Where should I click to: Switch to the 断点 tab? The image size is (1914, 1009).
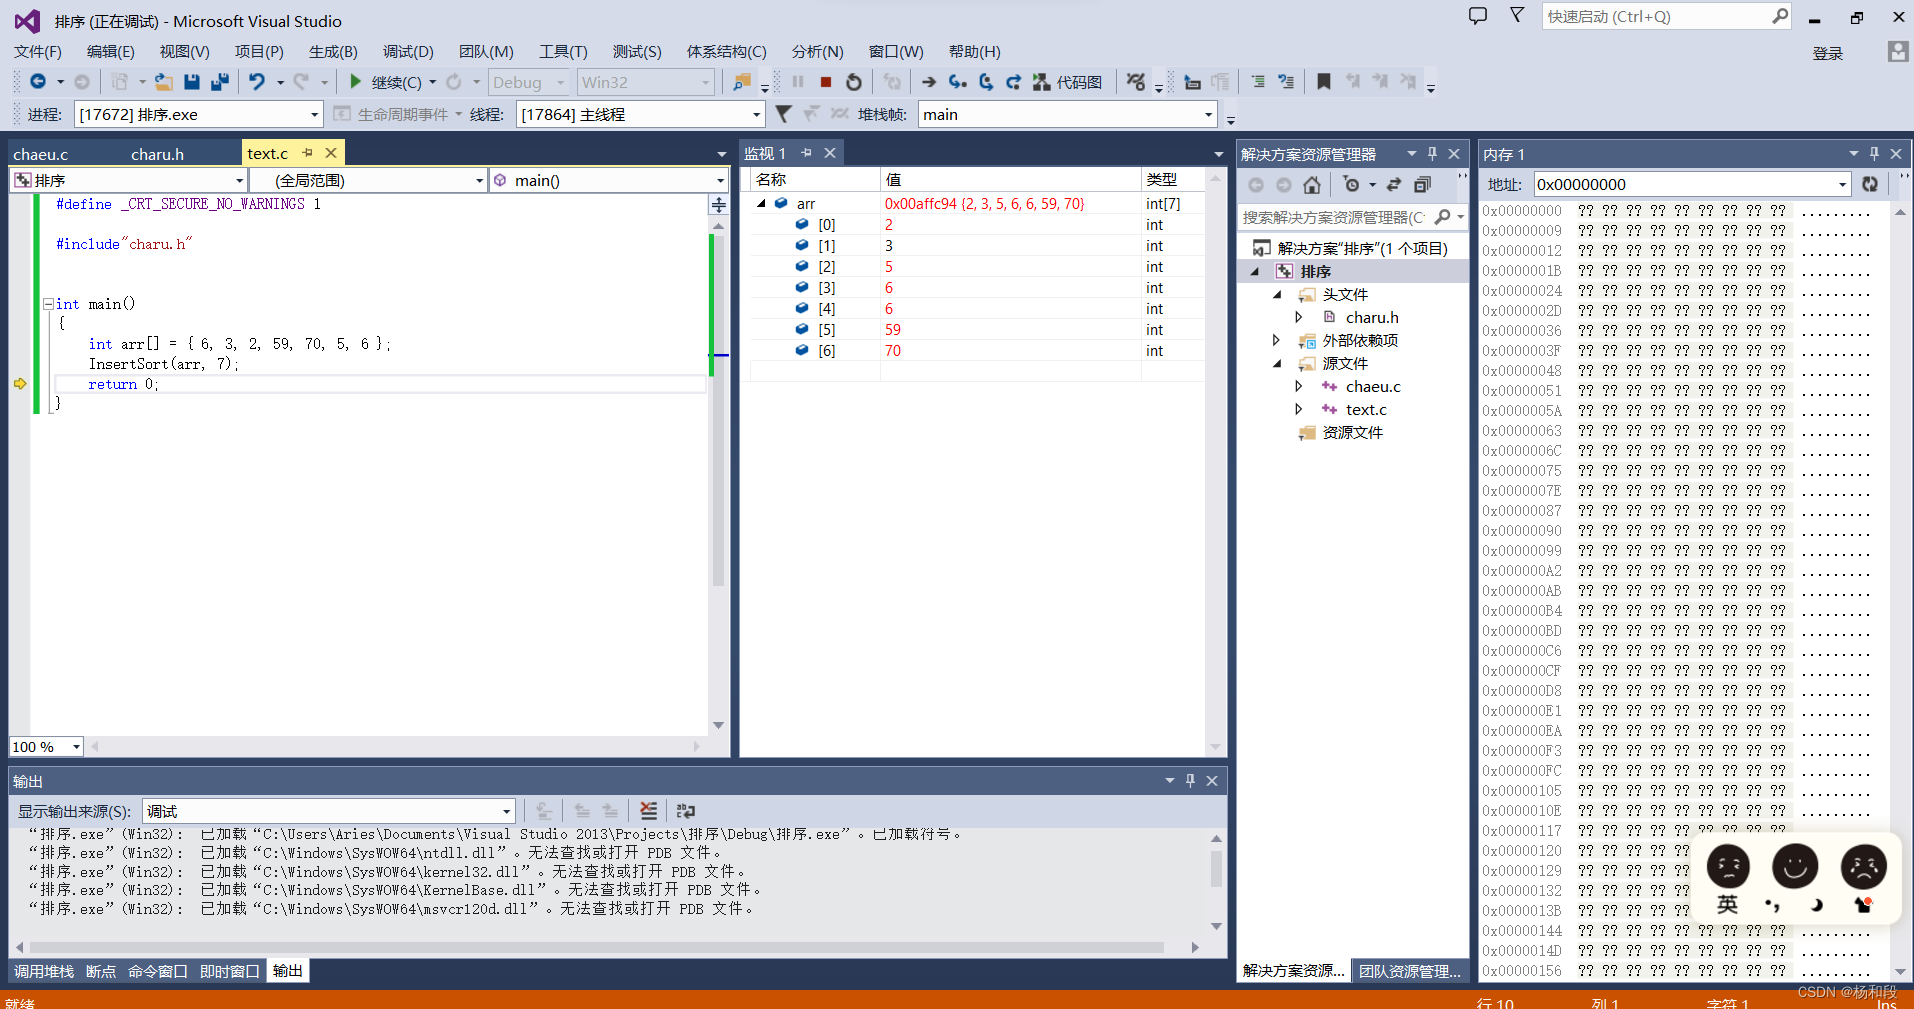click(101, 971)
